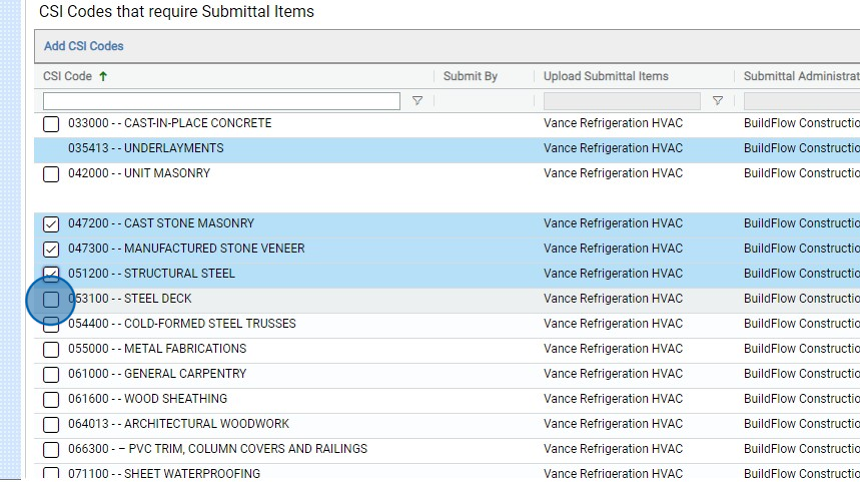
Task: Select the 035413 Underlayments row
Action: tap(146, 148)
